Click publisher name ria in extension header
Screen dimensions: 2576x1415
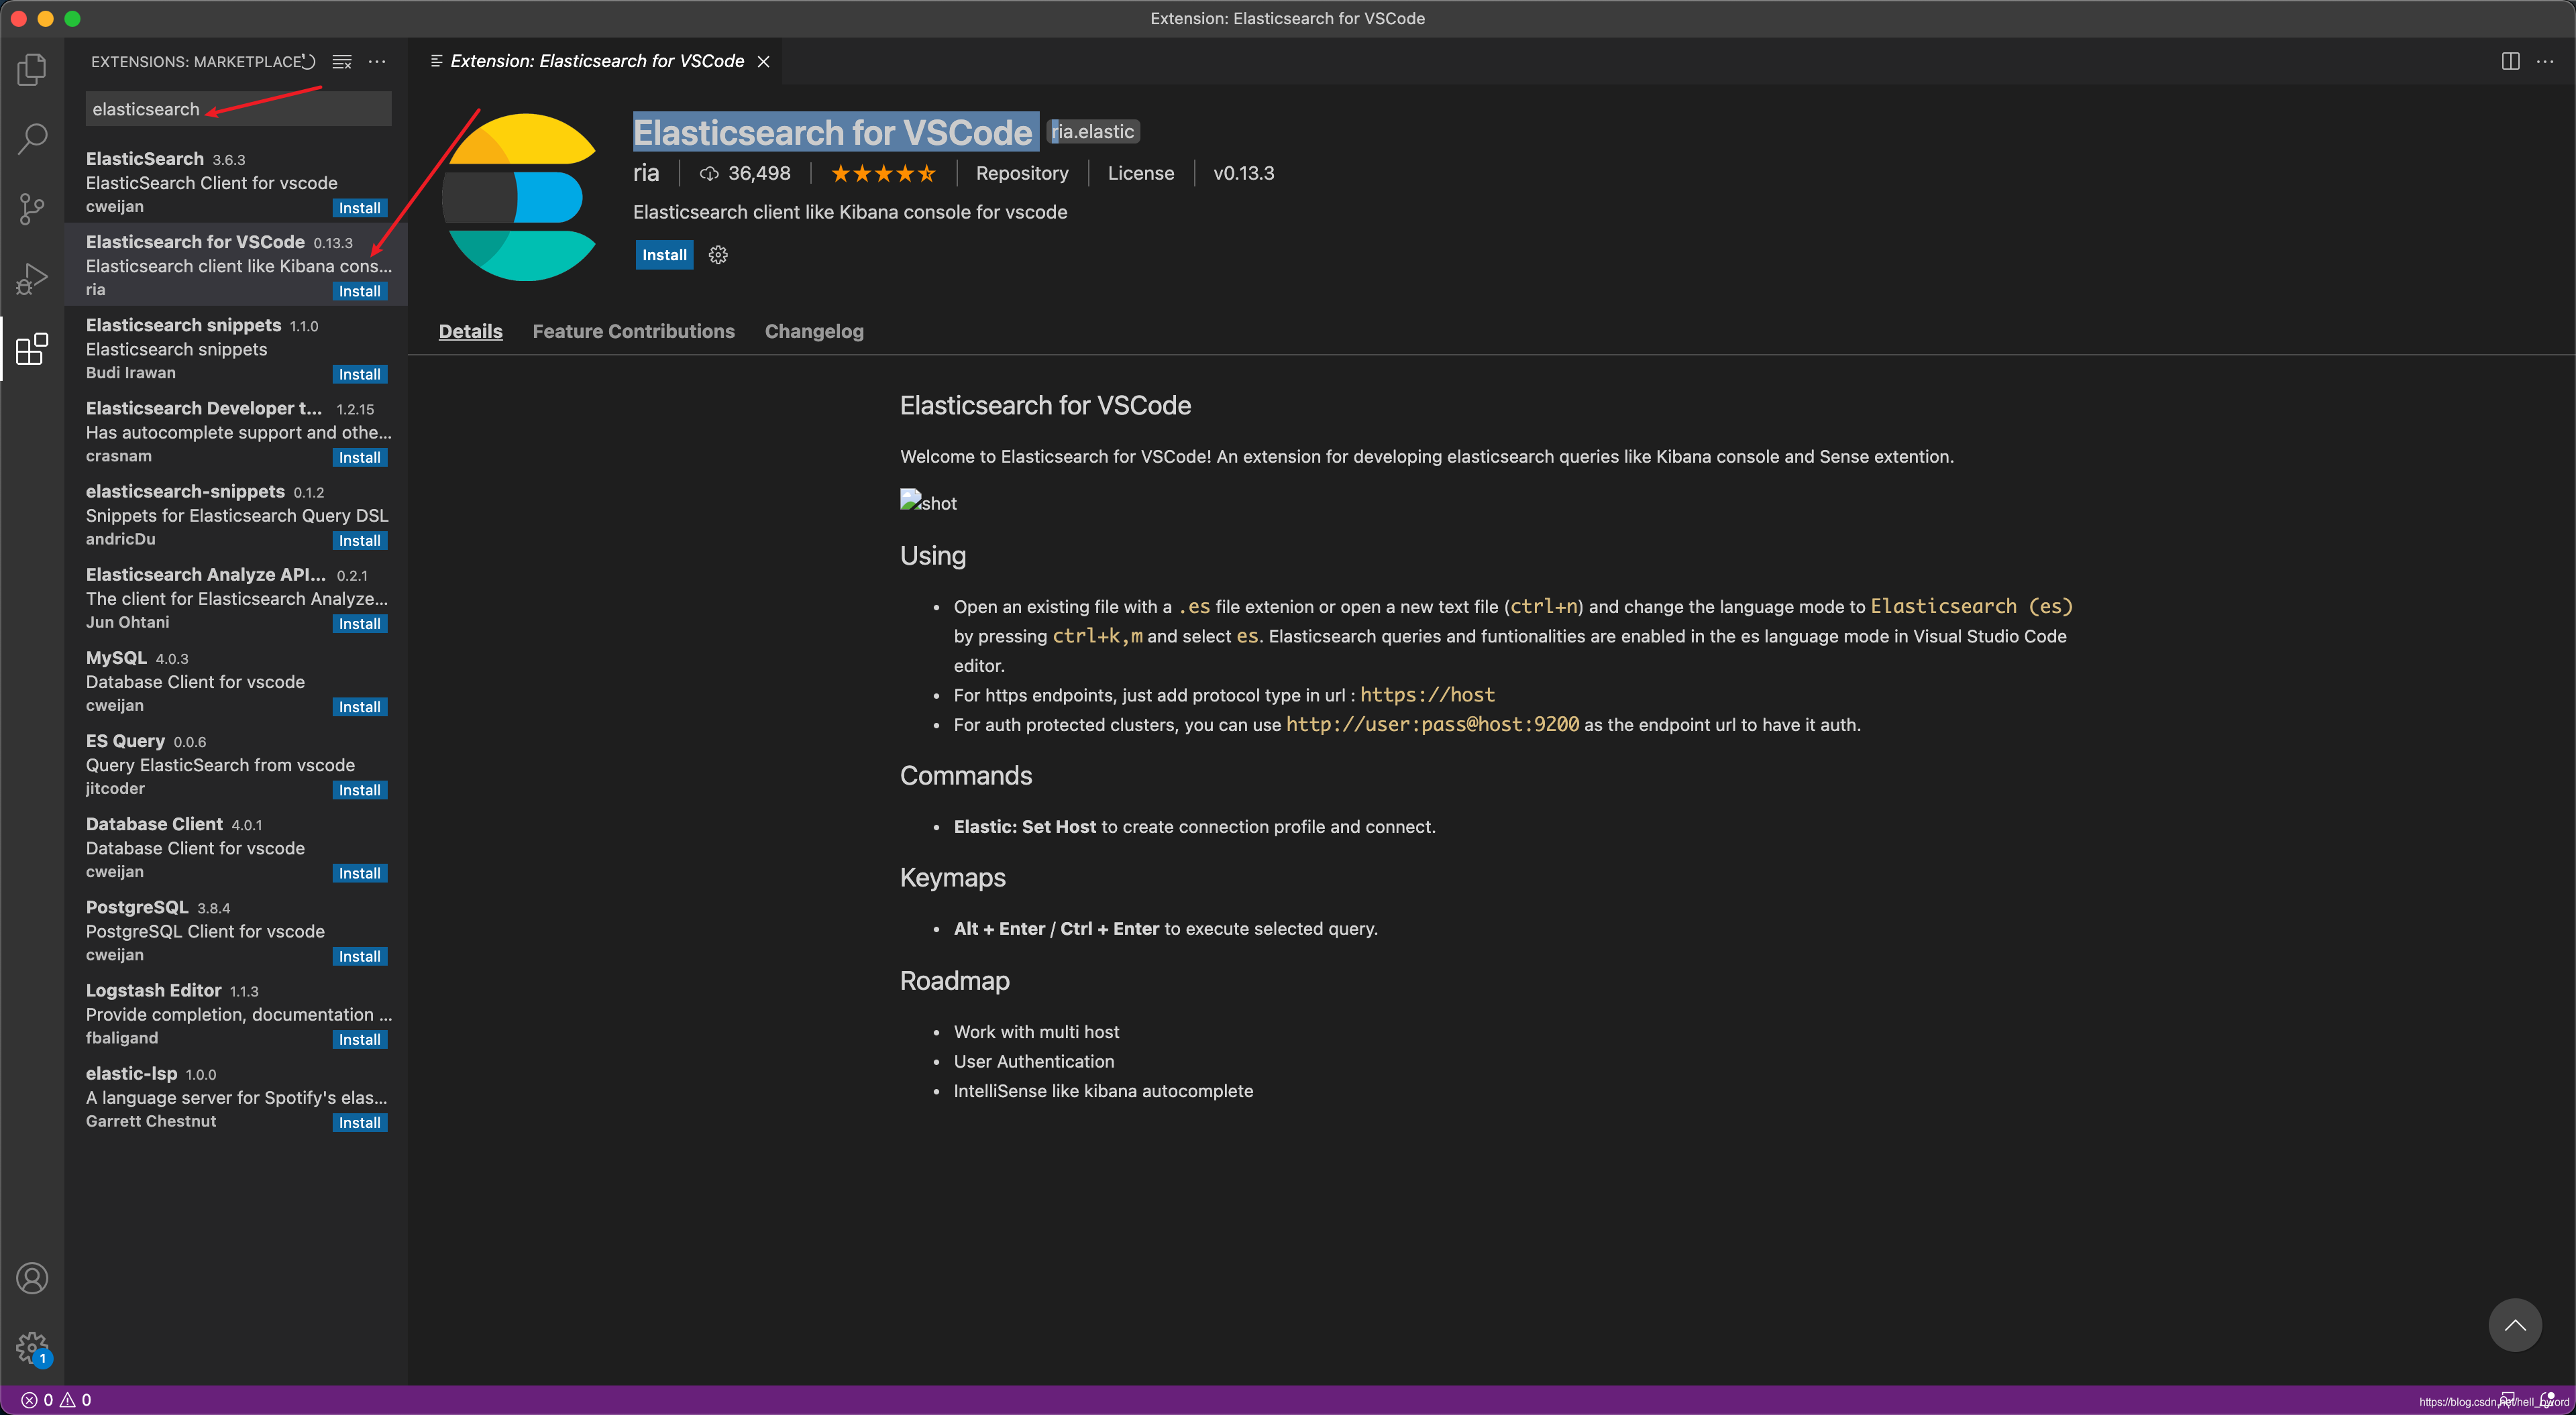click(x=646, y=174)
